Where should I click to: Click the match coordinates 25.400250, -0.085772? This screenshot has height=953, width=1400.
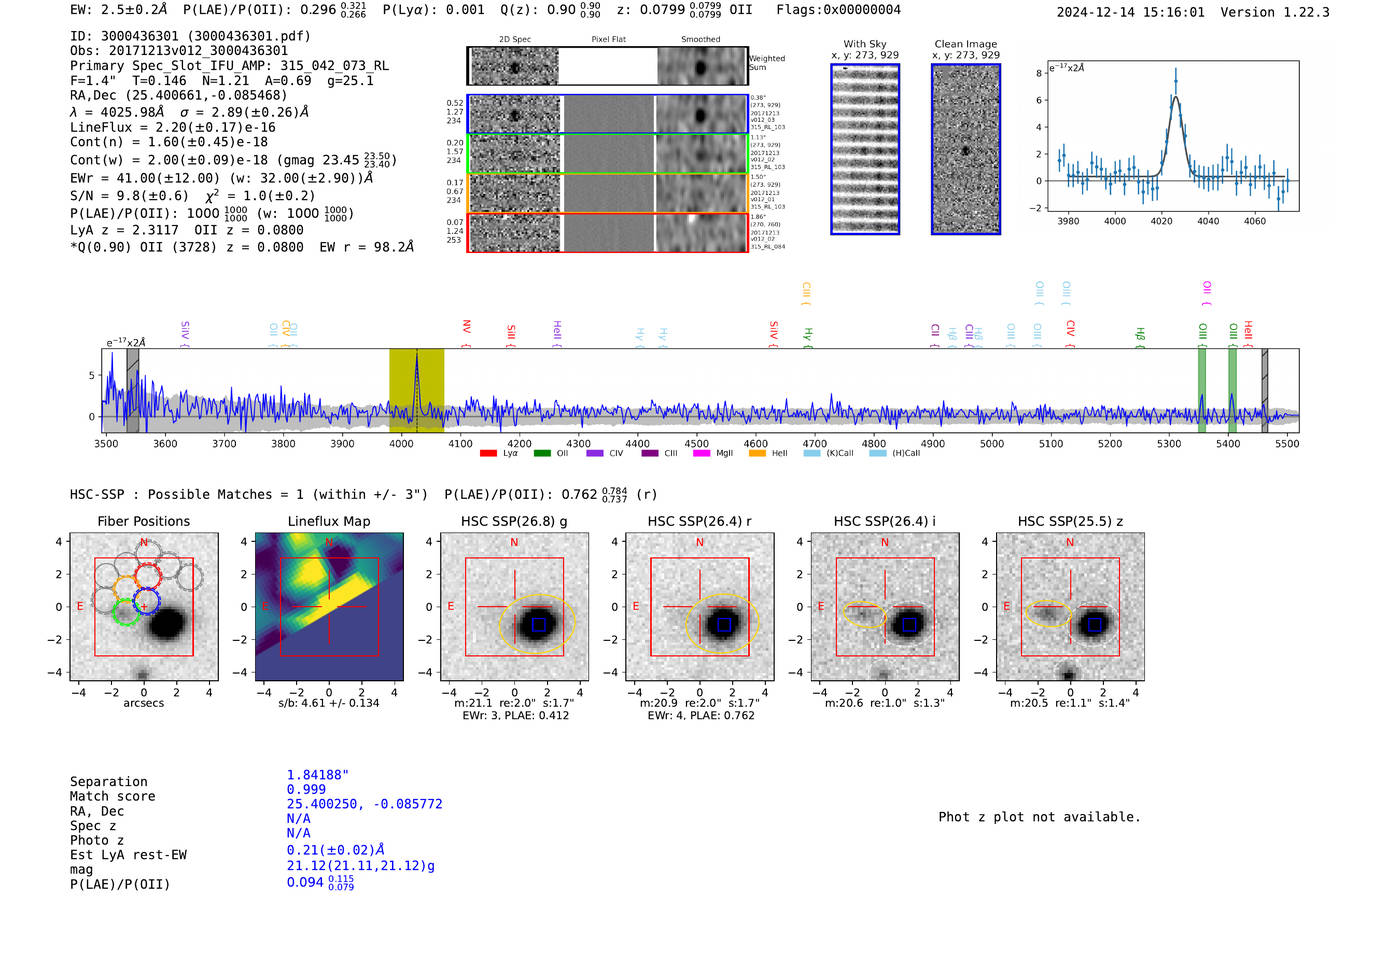click(364, 804)
